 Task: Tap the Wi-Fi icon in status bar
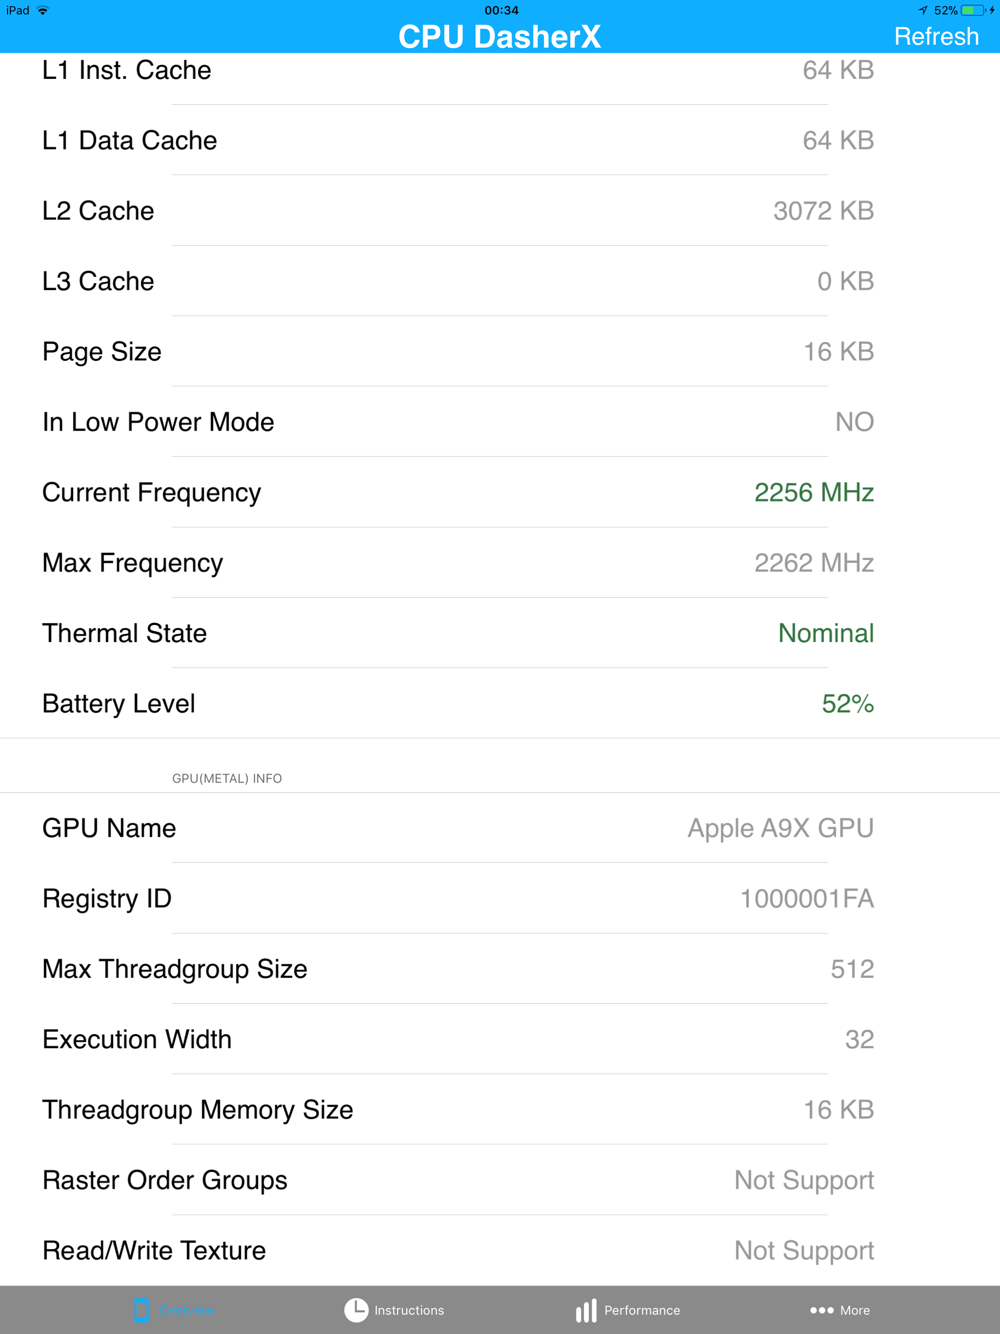43,10
